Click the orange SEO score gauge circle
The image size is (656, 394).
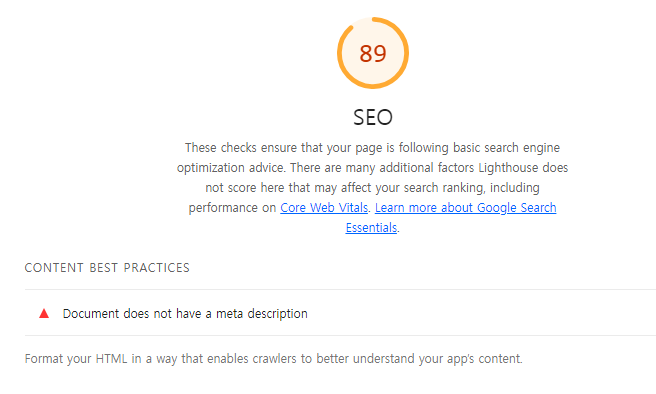(x=373, y=53)
